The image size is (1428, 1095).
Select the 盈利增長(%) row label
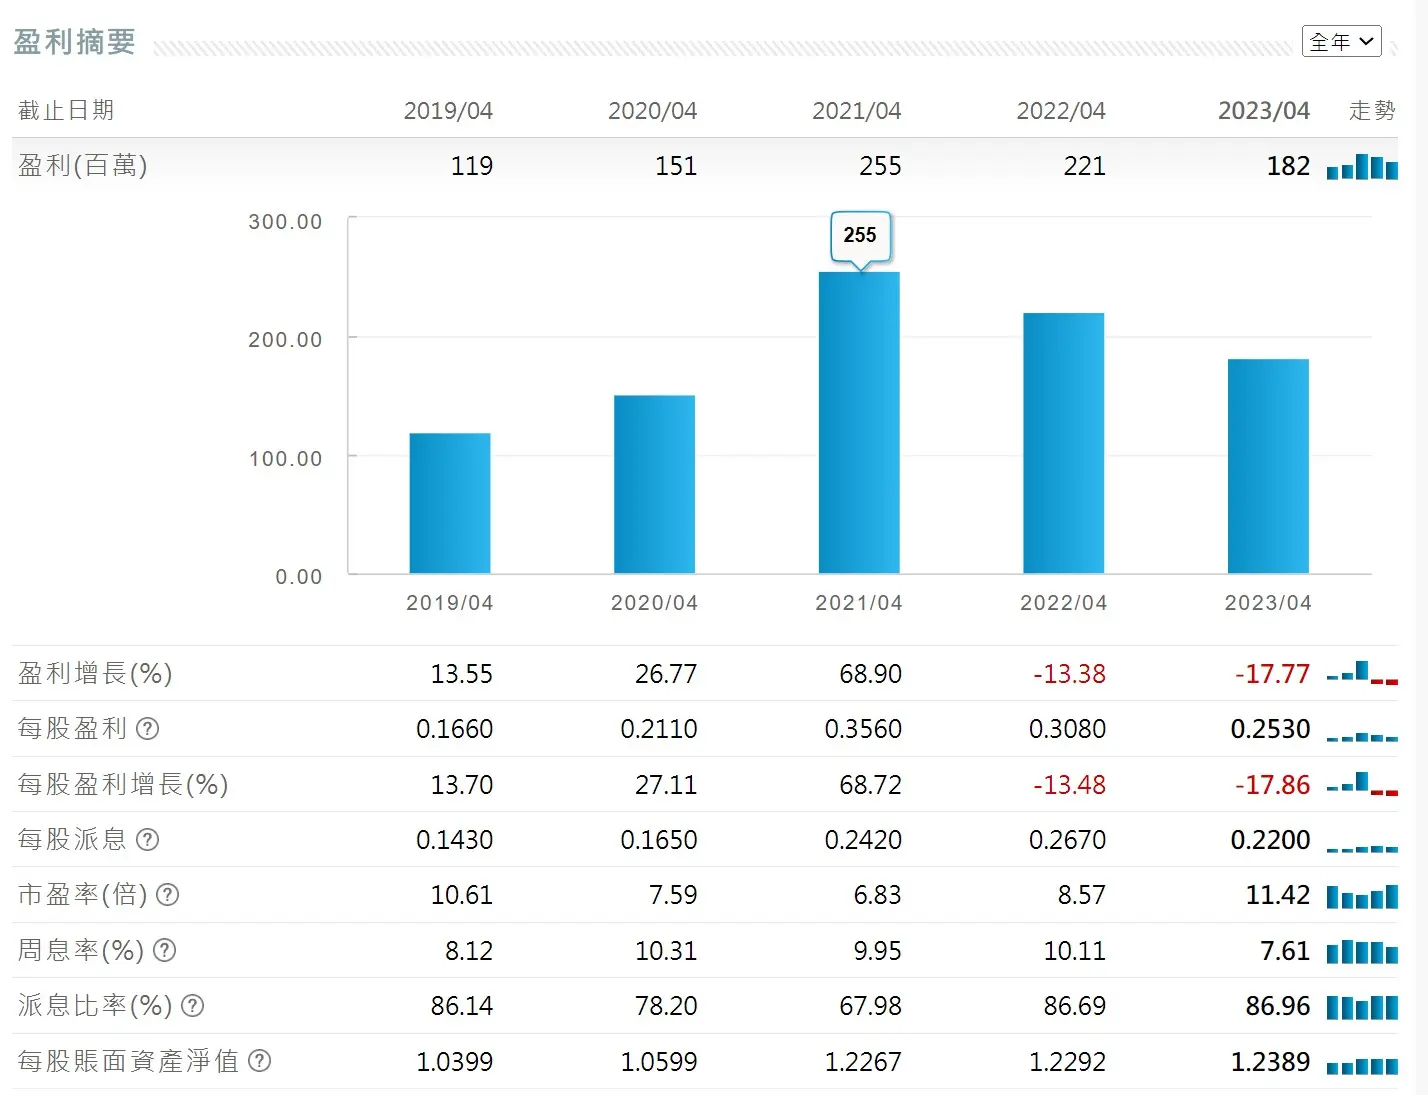pyautogui.click(x=95, y=673)
